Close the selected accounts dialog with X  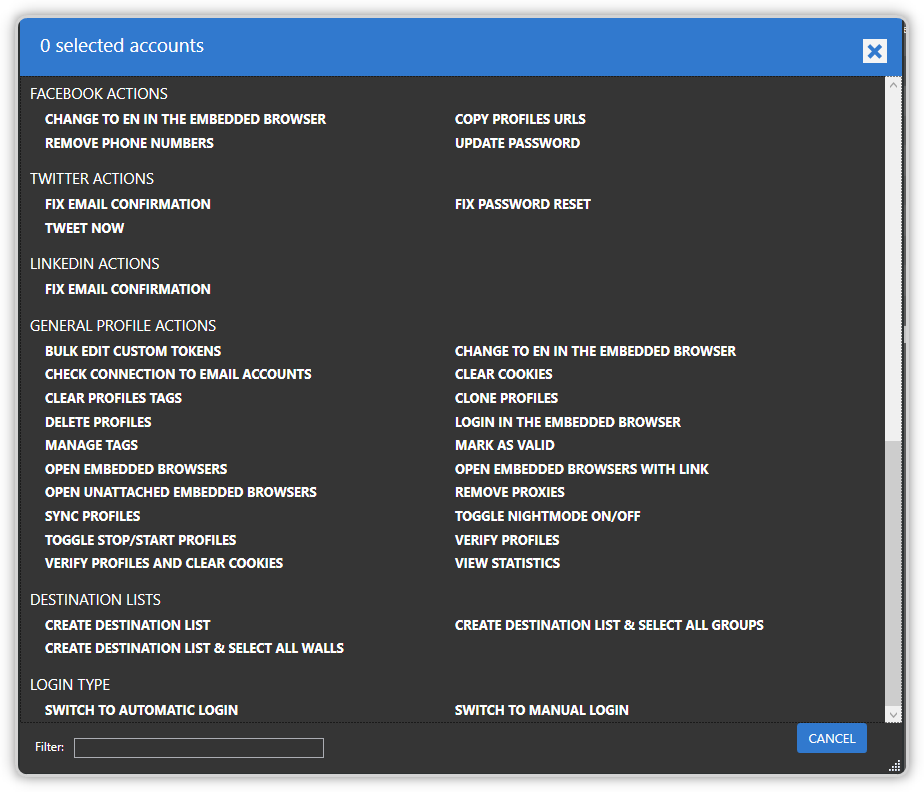point(874,51)
